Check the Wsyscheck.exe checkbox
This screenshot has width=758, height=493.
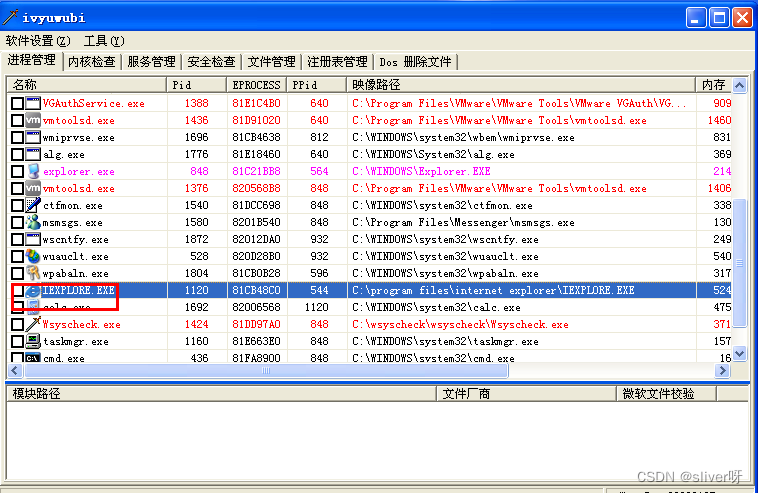[x=17, y=324]
